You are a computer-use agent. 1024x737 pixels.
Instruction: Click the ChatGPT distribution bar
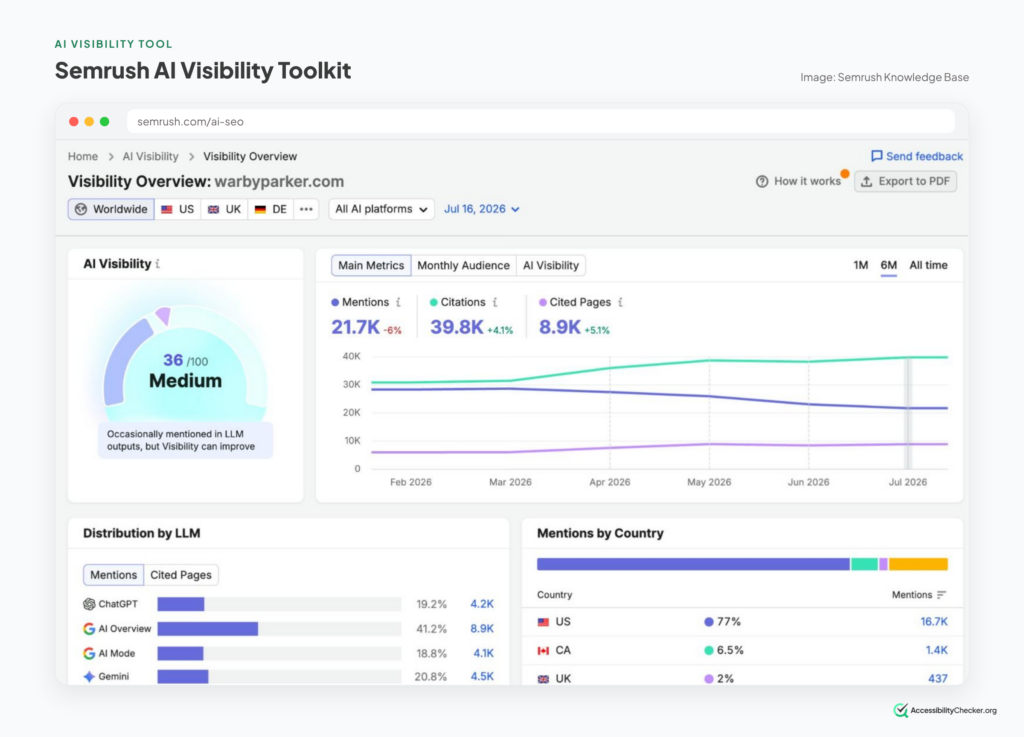click(x=181, y=604)
